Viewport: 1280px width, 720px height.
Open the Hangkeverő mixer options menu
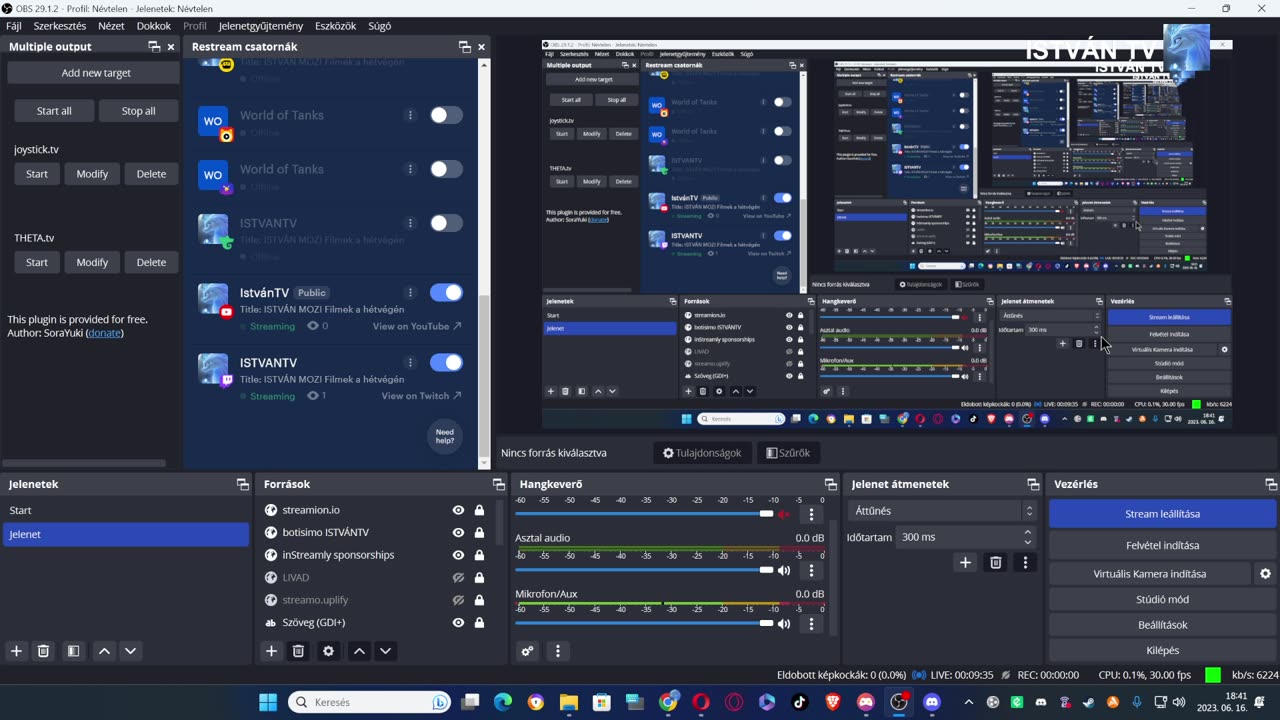(558, 651)
